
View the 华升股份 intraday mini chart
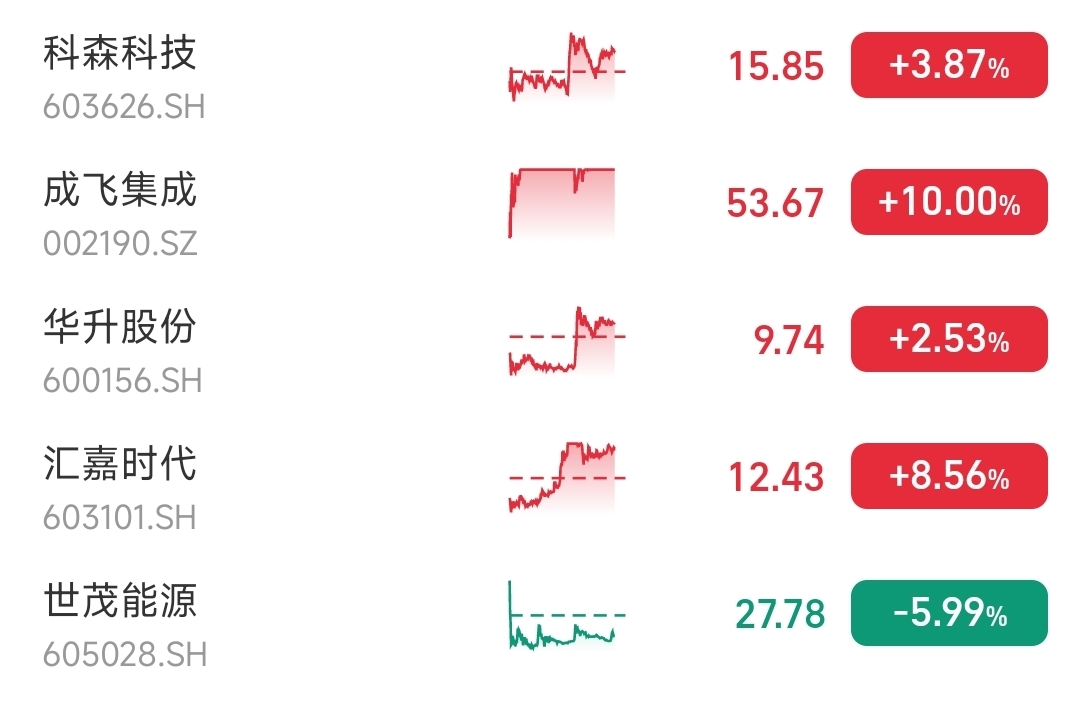567,340
